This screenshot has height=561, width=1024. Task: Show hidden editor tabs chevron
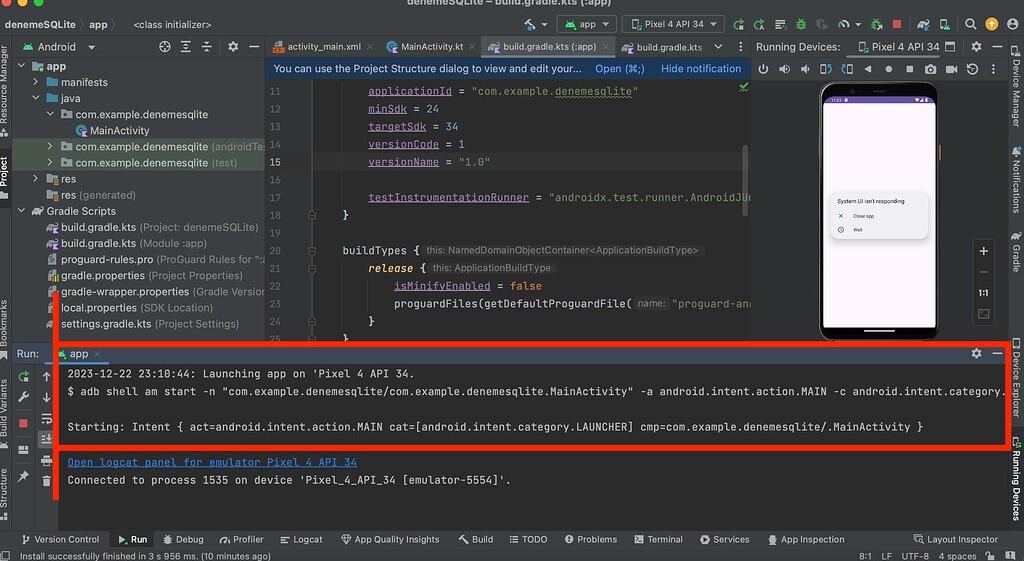[718, 46]
